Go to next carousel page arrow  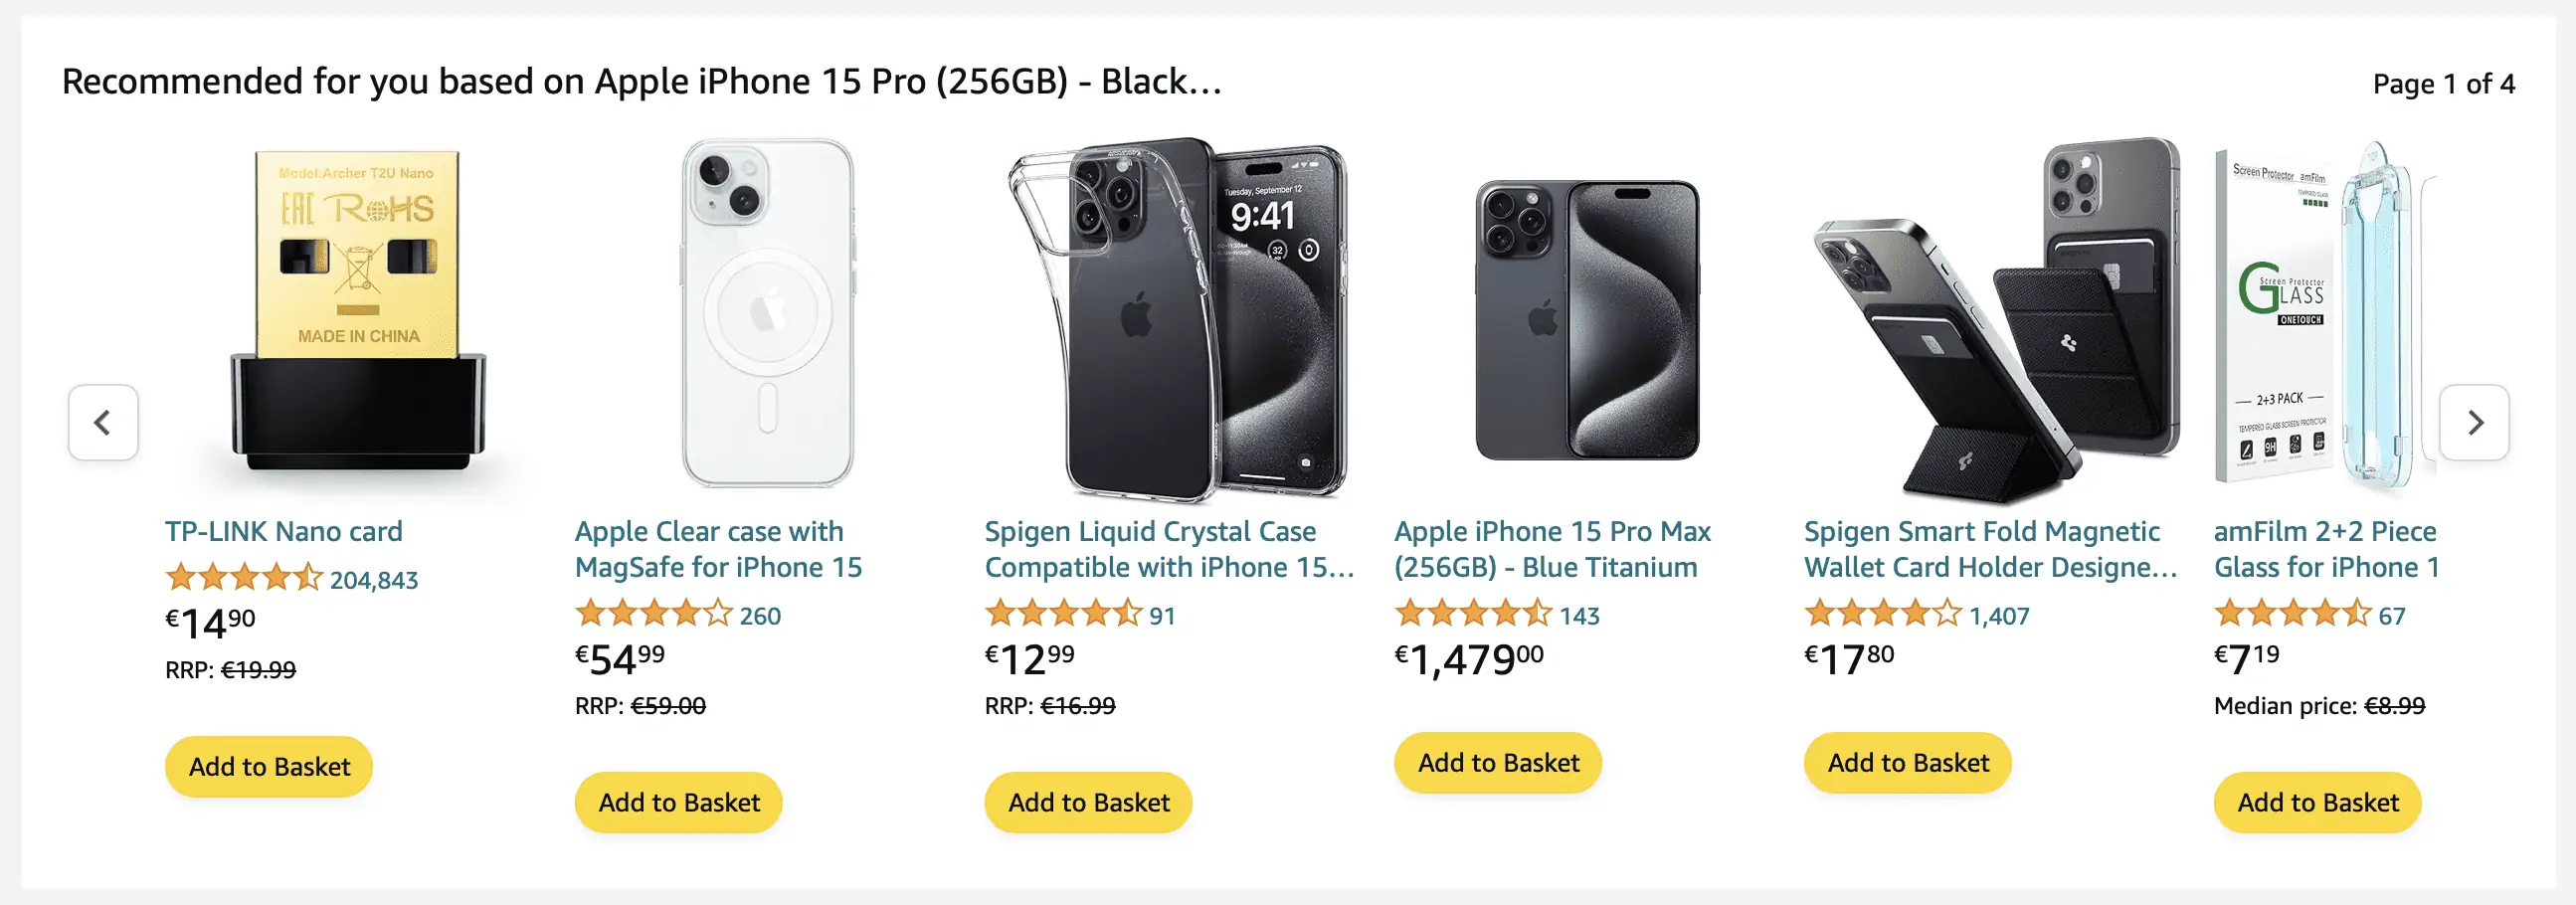pos(2473,423)
